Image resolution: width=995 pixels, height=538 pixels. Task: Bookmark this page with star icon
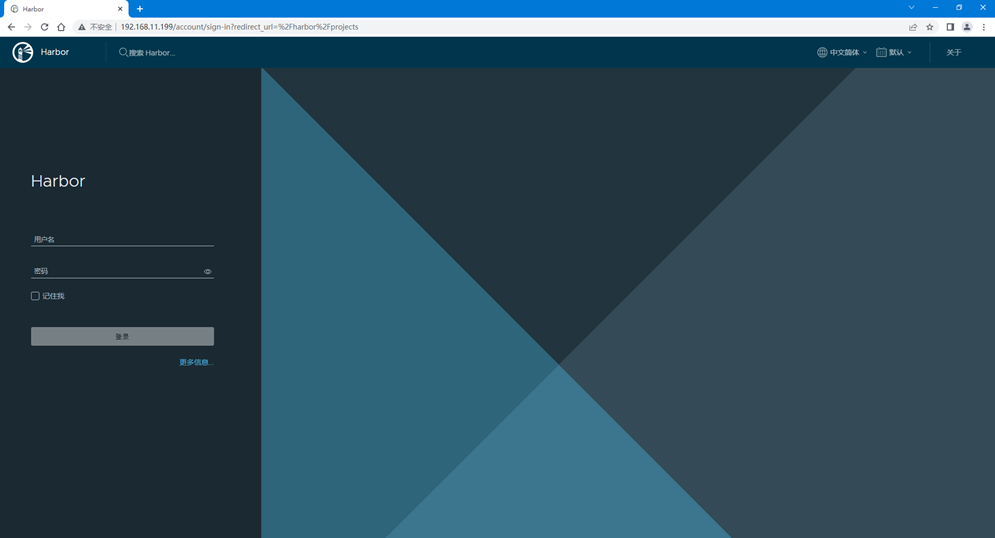pyautogui.click(x=930, y=27)
